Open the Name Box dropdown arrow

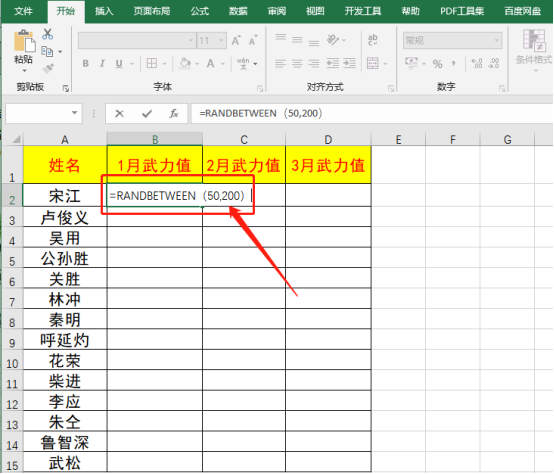point(74,113)
